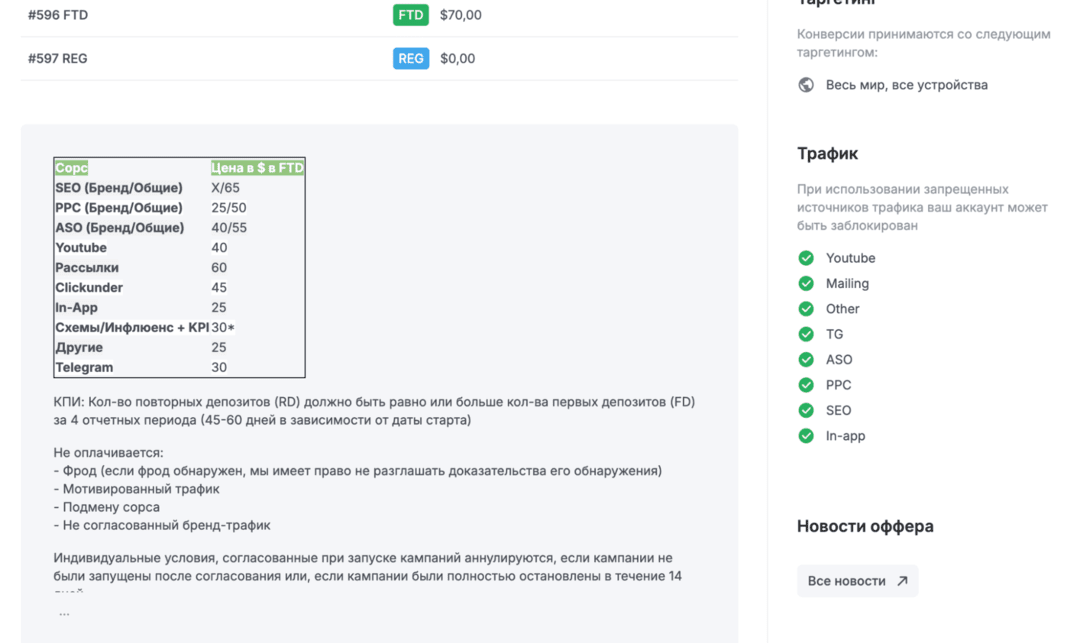The height and width of the screenshot is (643, 1080).
Task: Click the Новости оффера heading
Action: 865,526
